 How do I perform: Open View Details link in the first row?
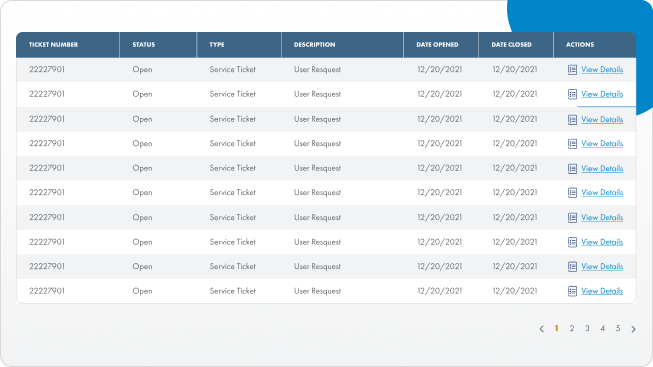[602, 70]
